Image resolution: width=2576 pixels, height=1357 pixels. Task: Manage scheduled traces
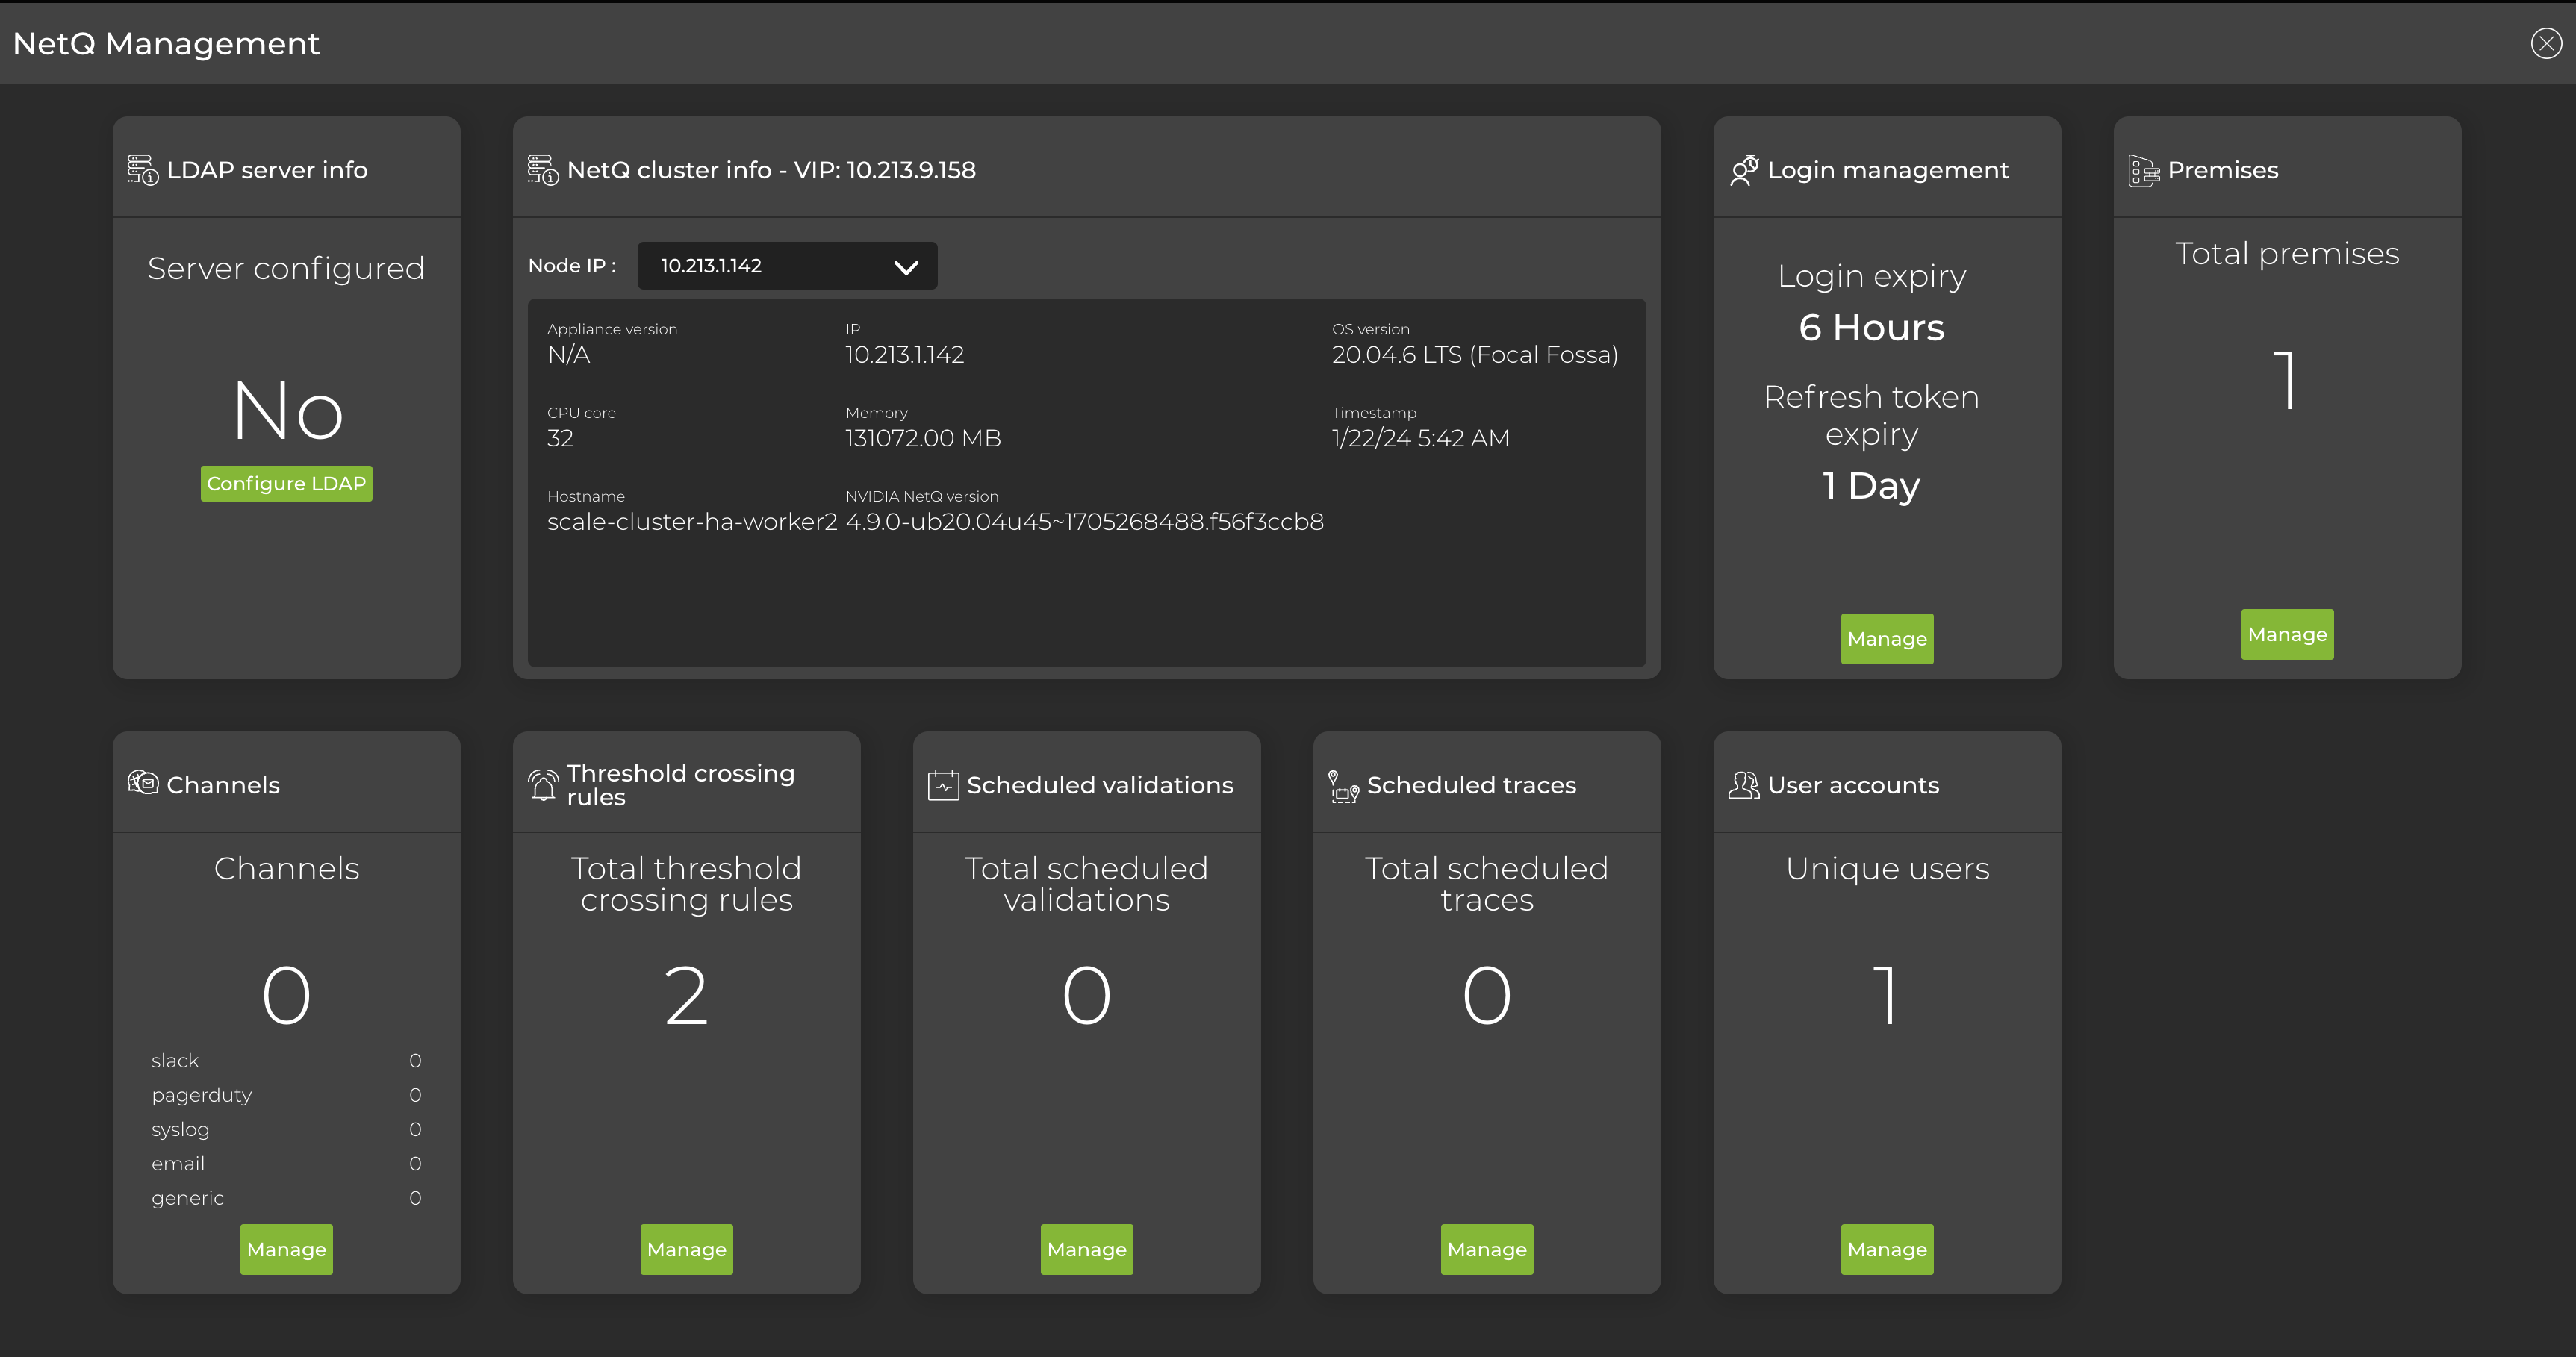(x=1486, y=1249)
